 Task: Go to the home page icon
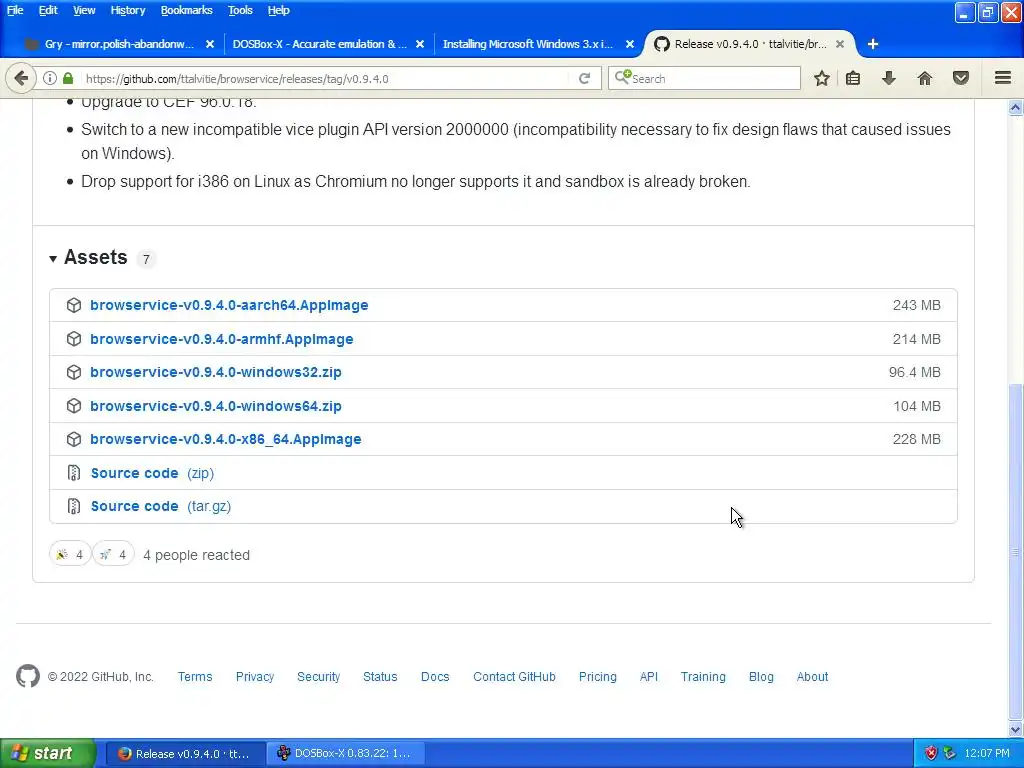coord(925,78)
